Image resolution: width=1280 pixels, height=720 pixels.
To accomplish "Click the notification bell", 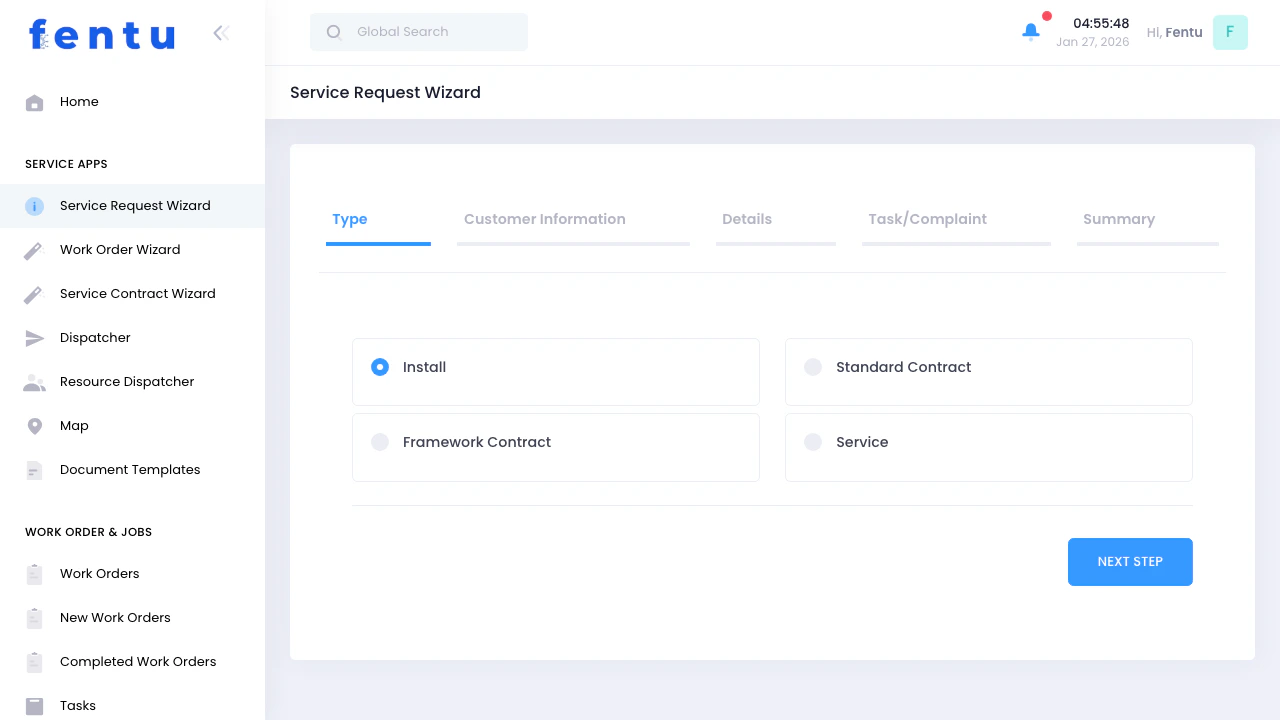I will point(1031,31).
